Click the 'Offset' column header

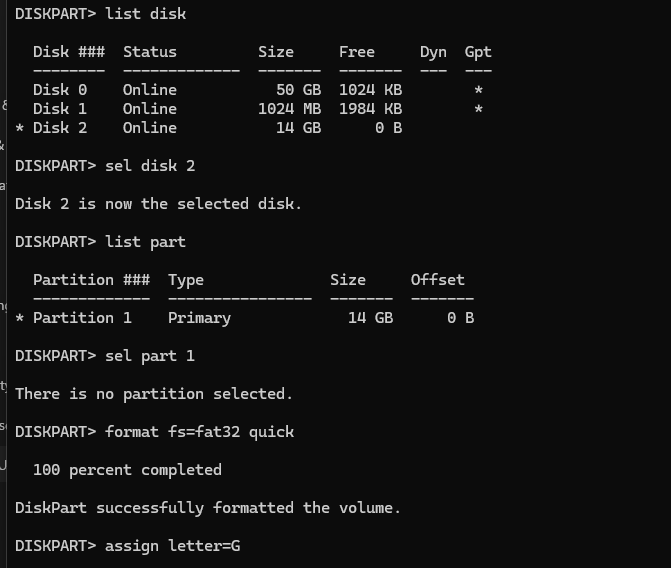coord(437,280)
